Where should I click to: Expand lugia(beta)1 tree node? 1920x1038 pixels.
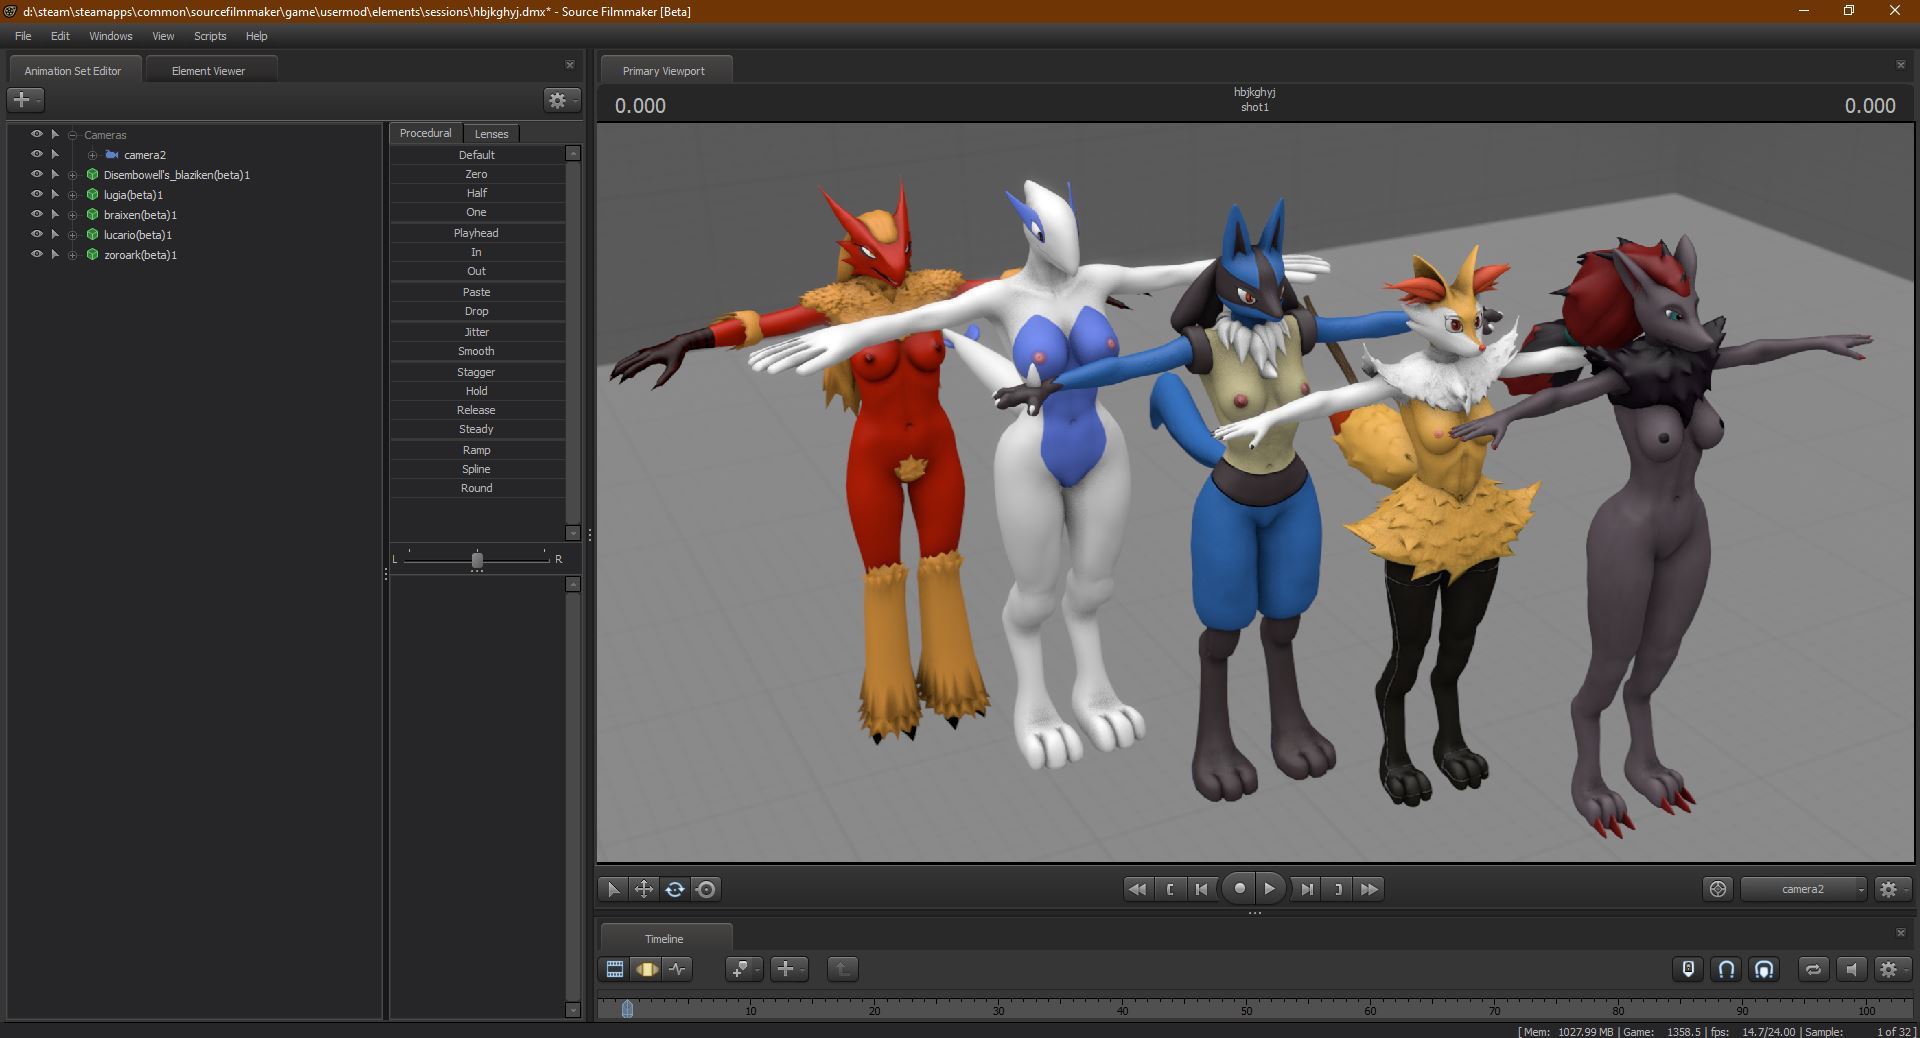tap(73, 195)
